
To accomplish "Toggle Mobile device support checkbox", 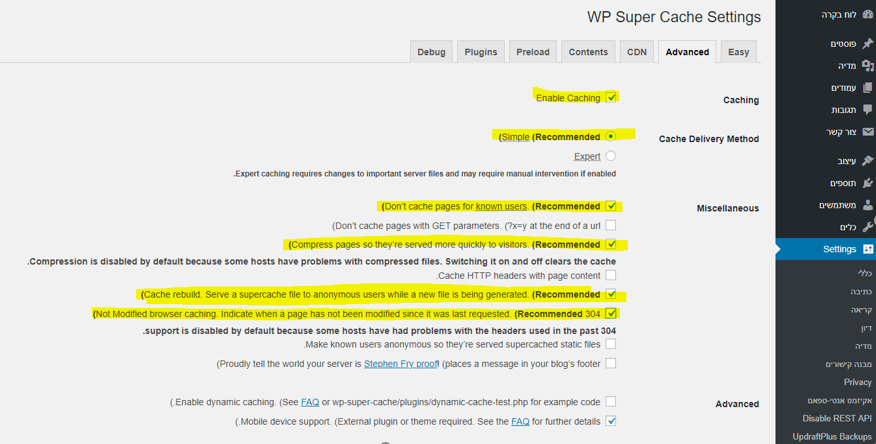I will click(x=611, y=421).
